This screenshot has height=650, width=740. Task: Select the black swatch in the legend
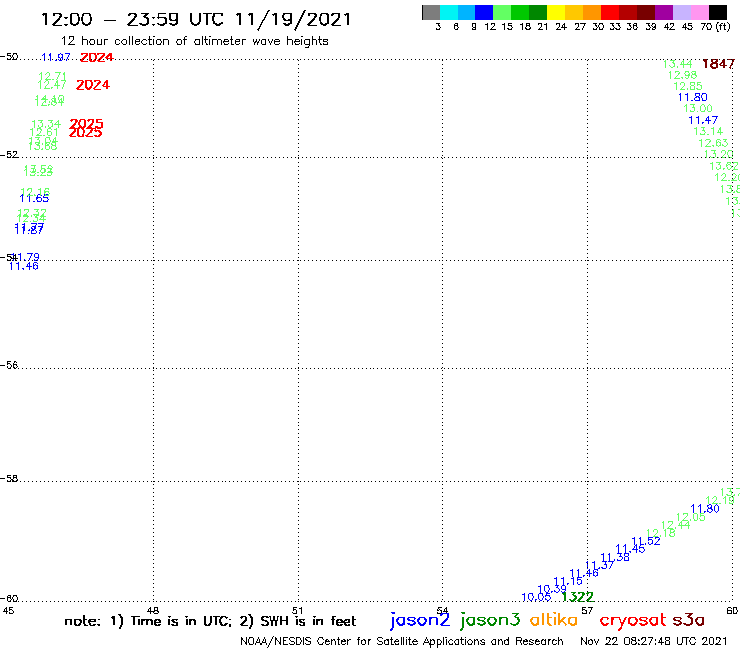pos(718,12)
